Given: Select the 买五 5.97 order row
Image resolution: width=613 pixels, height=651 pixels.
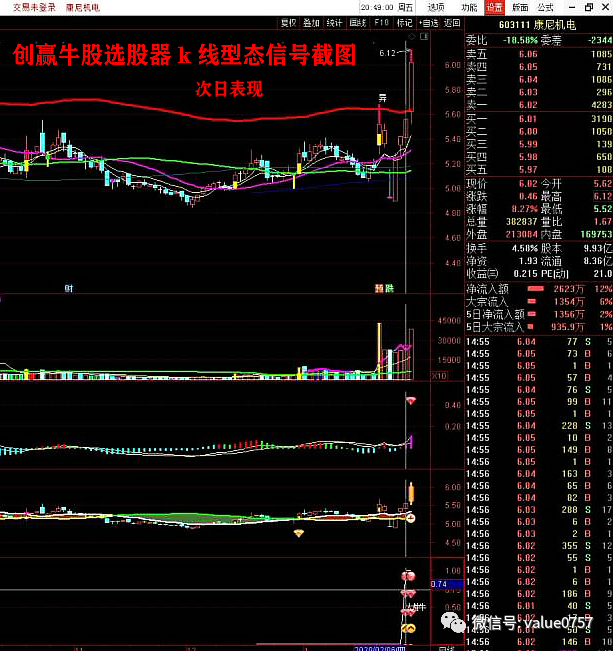Looking at the screenshot, I should [x=539, y=169].
